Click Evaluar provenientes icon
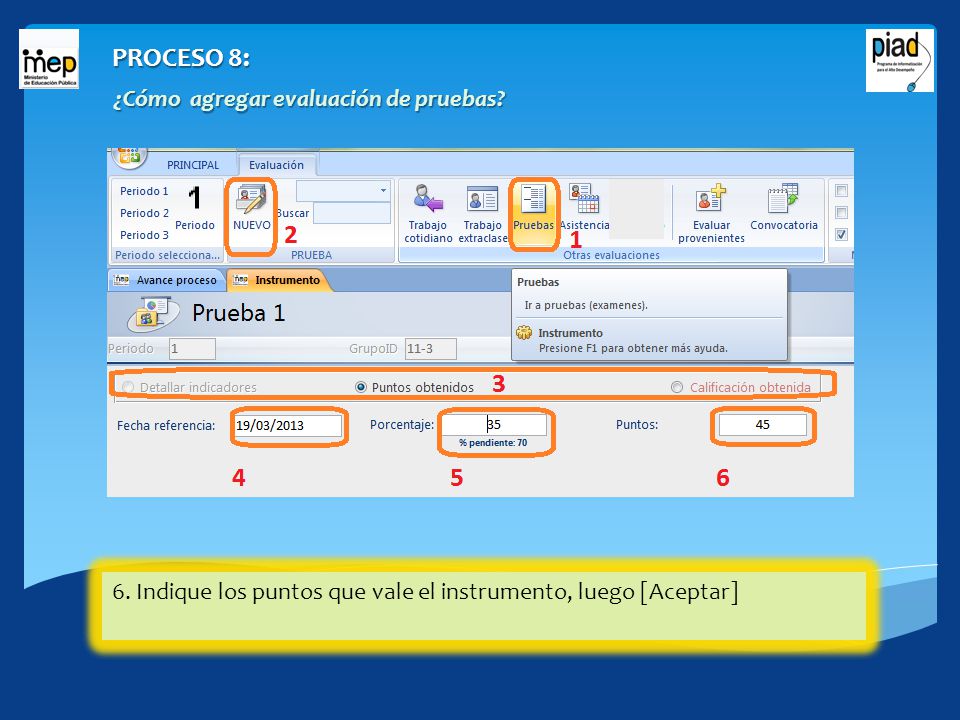The image size is (960, 720). coord(711,198)
